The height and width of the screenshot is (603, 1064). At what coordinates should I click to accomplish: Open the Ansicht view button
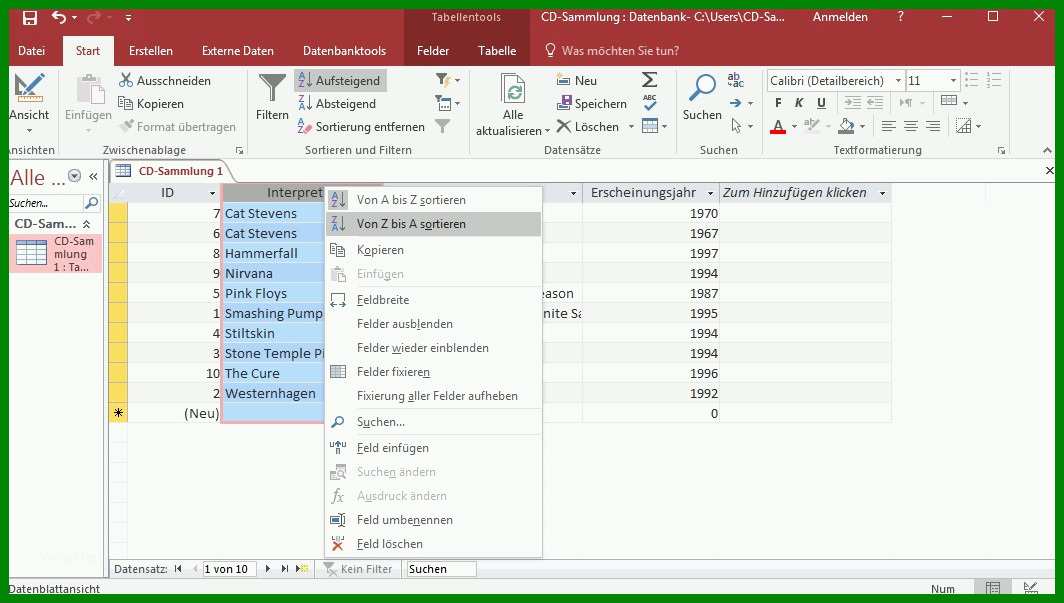(x=29, y=102)
